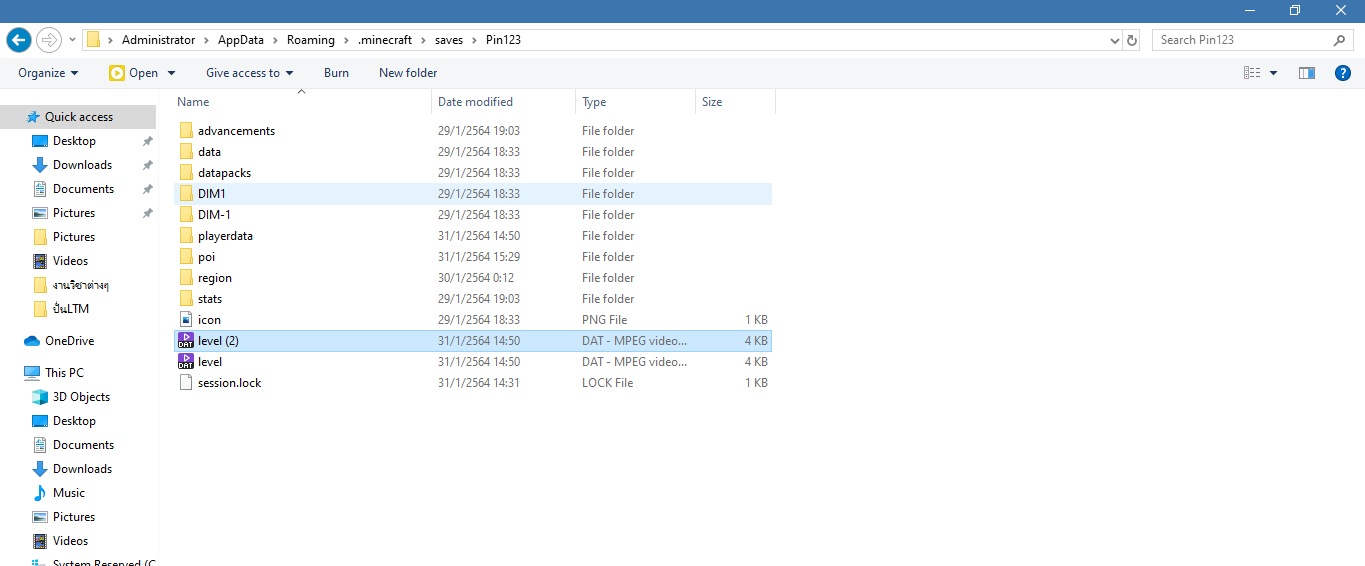The image size is (1365, 566).
Task: Select the DIM-1 folder icon
Action: pos(186,215)
